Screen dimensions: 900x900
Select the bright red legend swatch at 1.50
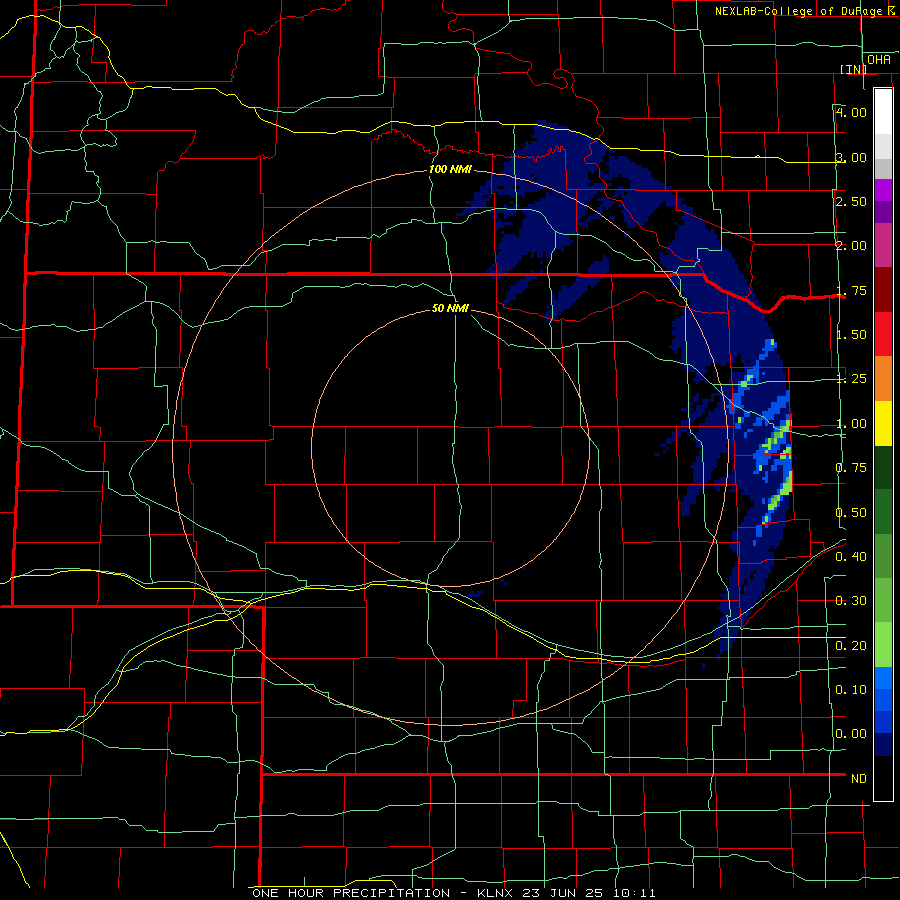point(883,335)
